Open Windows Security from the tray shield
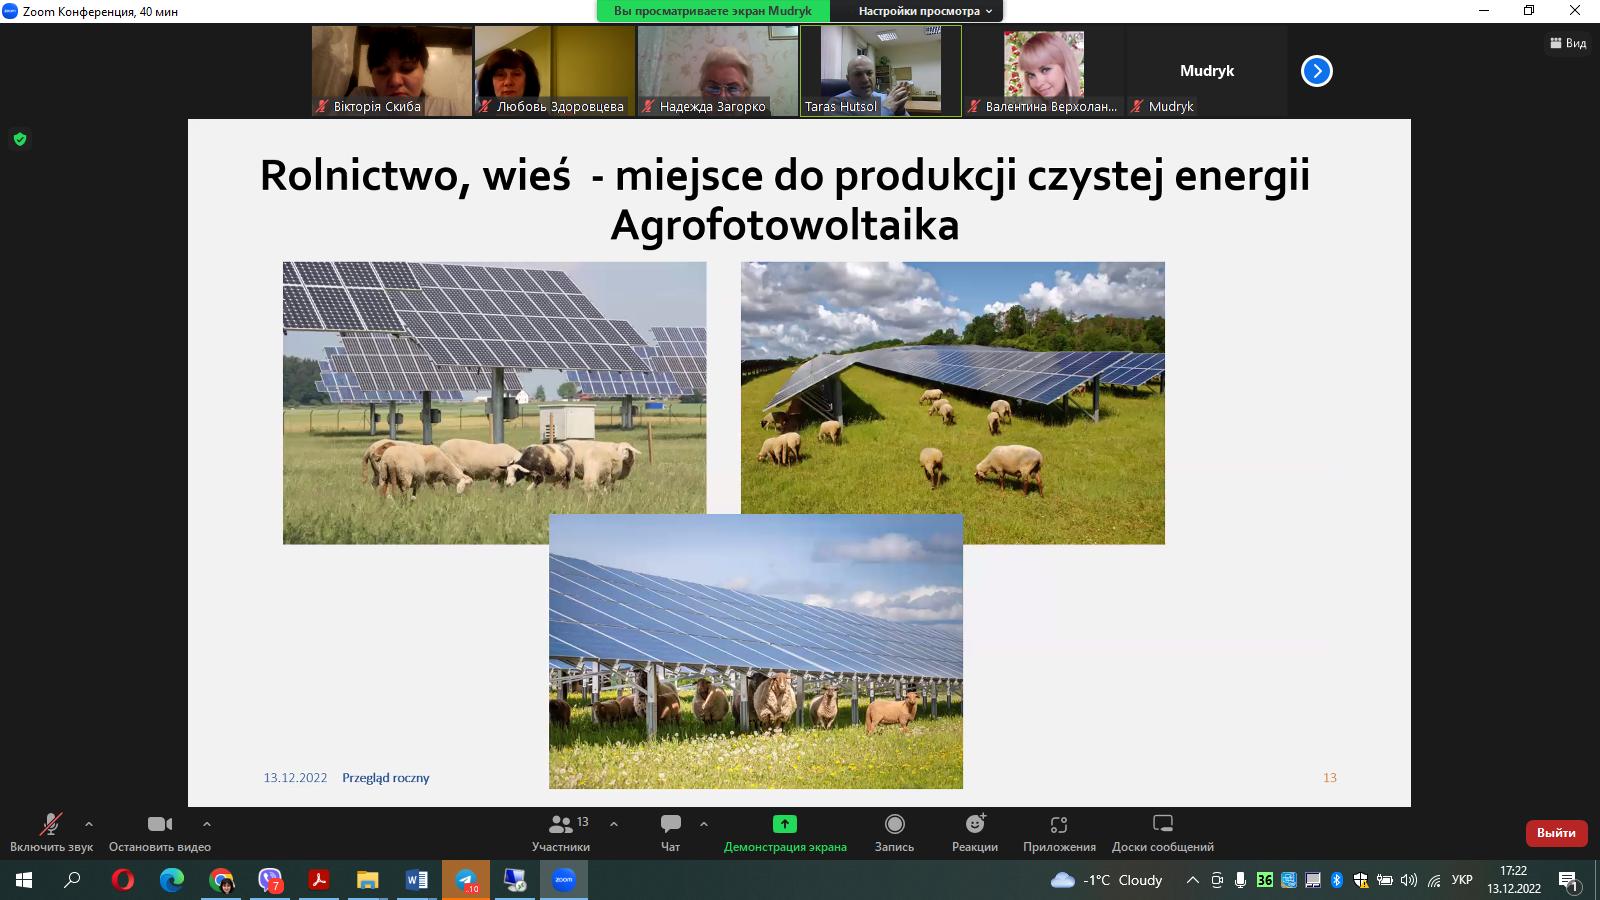The height and width of the screenshot is (900, 1600). pos(1361,880)
